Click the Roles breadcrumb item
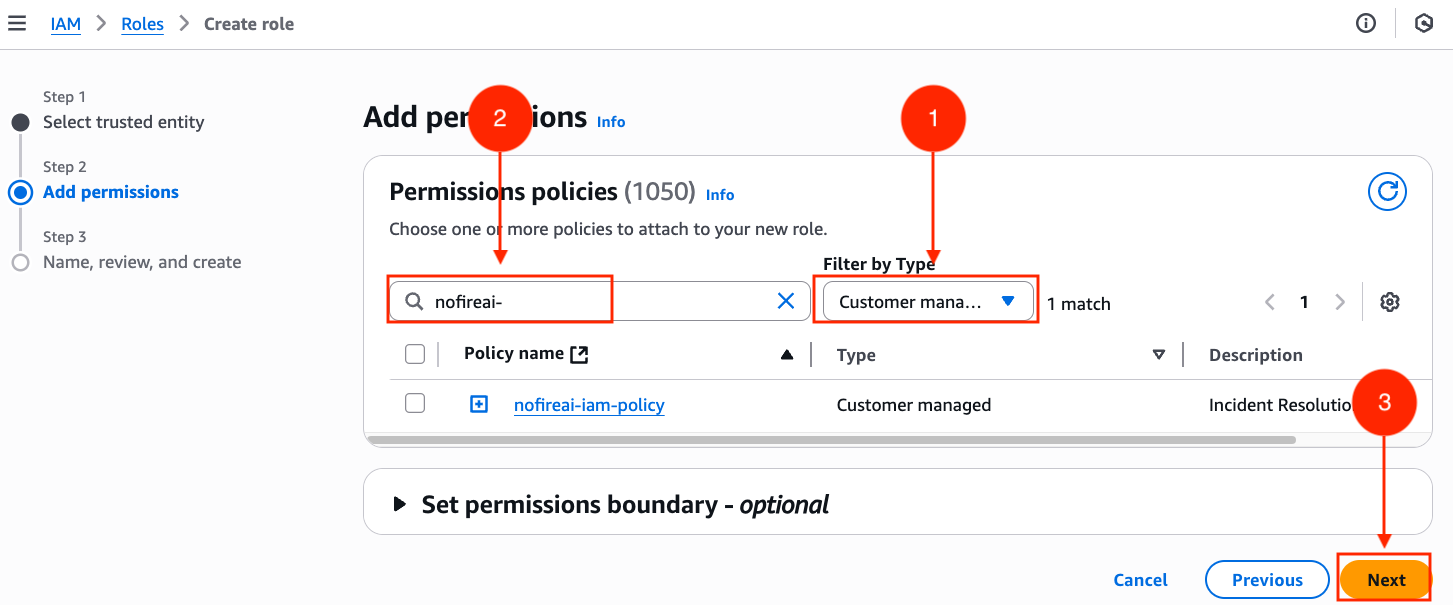The height and width of the screenshot is (605, 1453). (142, 23)
